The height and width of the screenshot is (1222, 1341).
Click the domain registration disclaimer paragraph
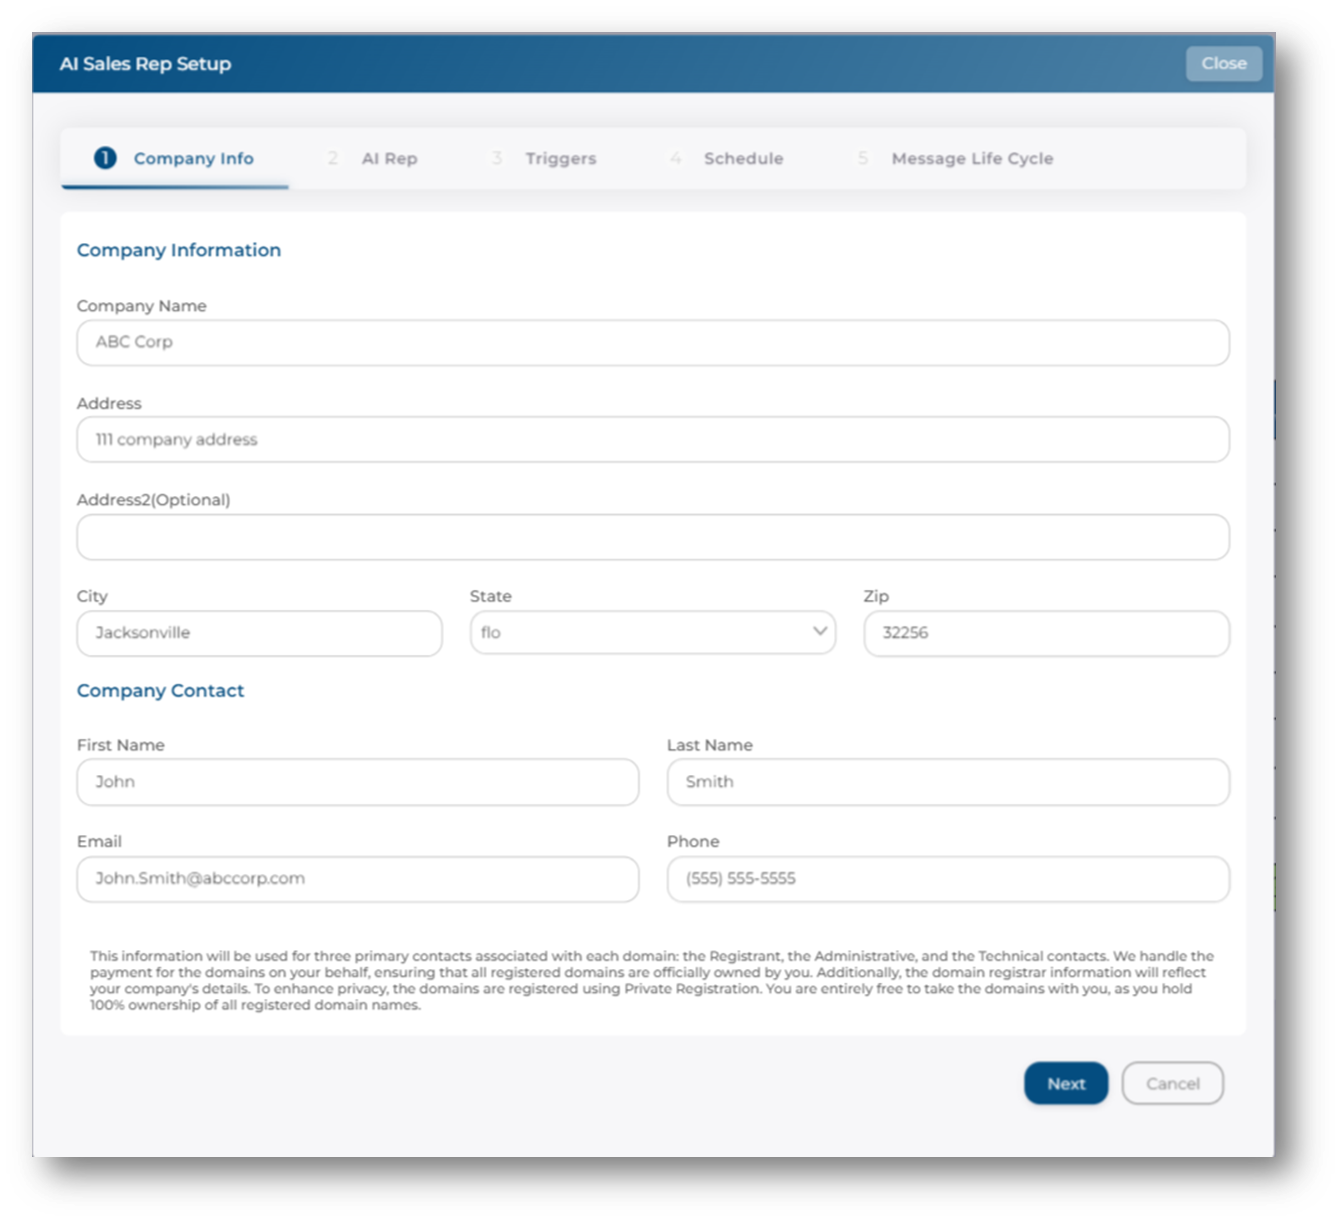(652, 980)
